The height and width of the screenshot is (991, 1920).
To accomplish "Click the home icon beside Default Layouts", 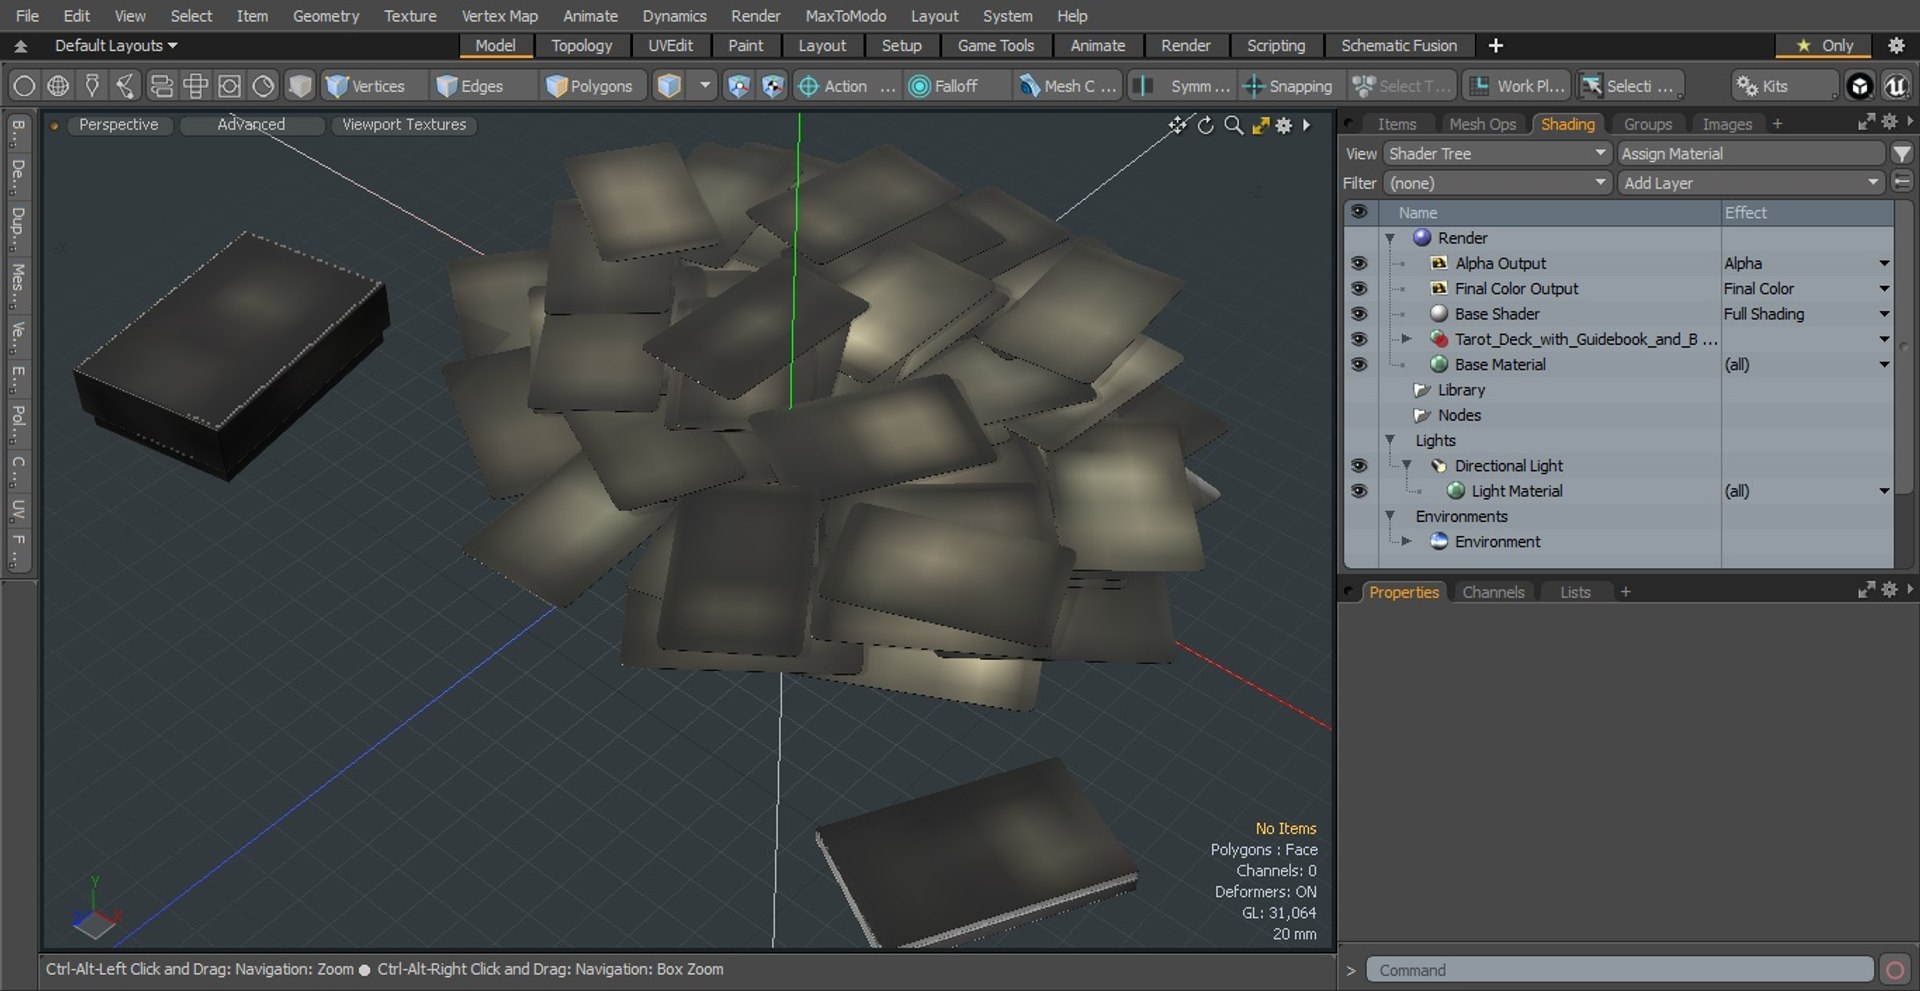I will pyautogui.click(x=21, y=46).
